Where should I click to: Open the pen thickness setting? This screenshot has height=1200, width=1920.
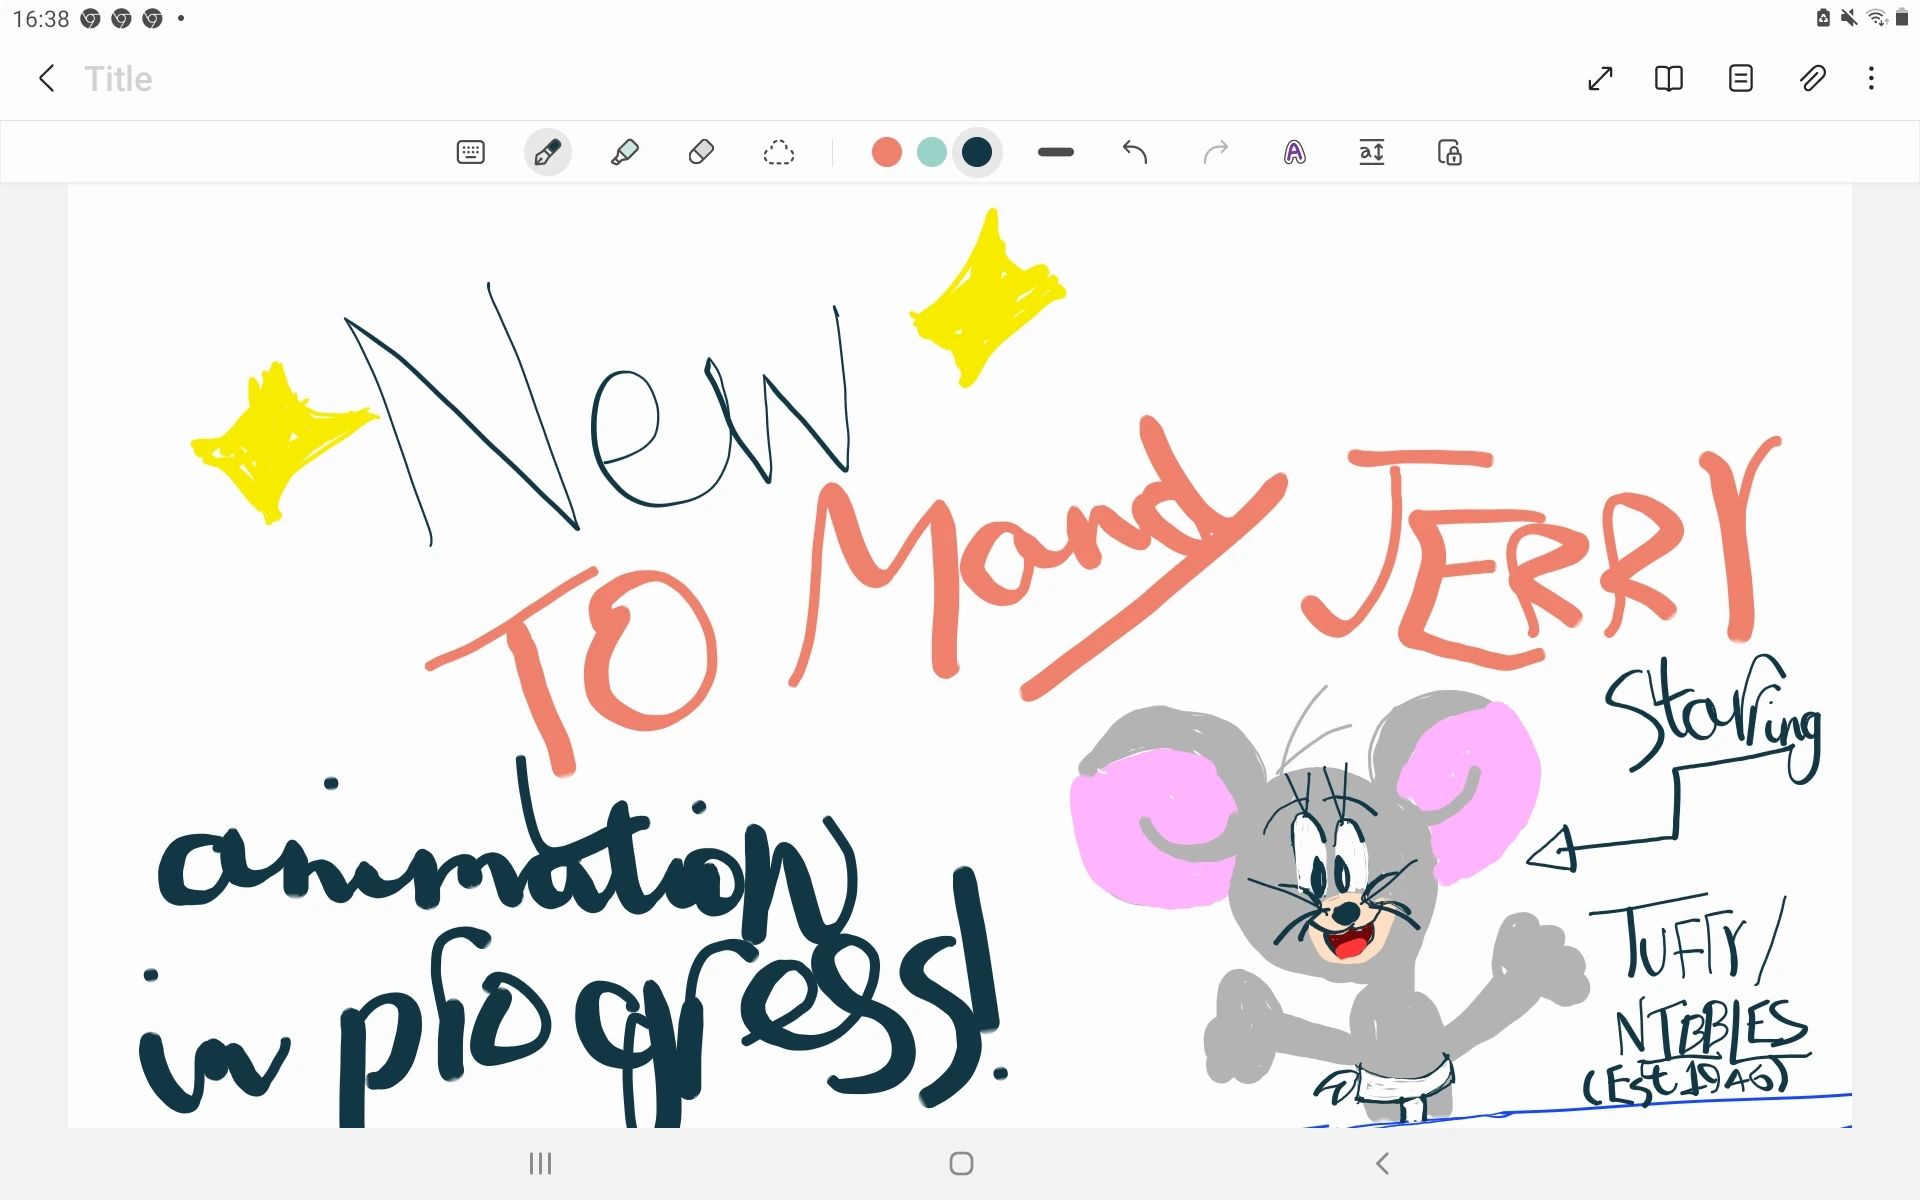pyautogui.click(x=1055, y=152)
